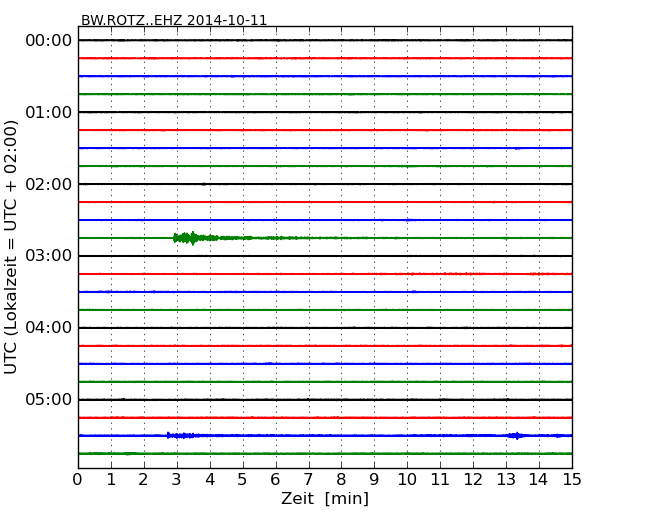Click the 05:00 time label

click(x=49, y=399)
